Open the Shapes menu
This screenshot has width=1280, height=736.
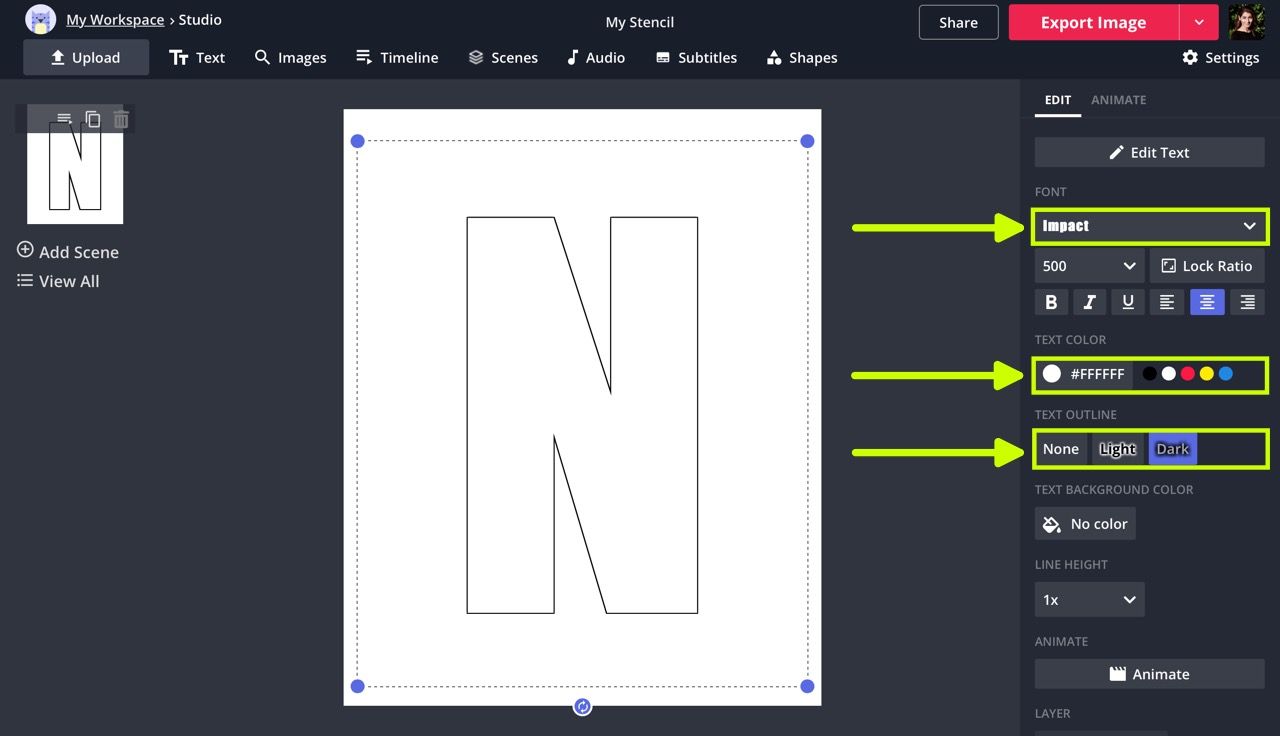801,58
